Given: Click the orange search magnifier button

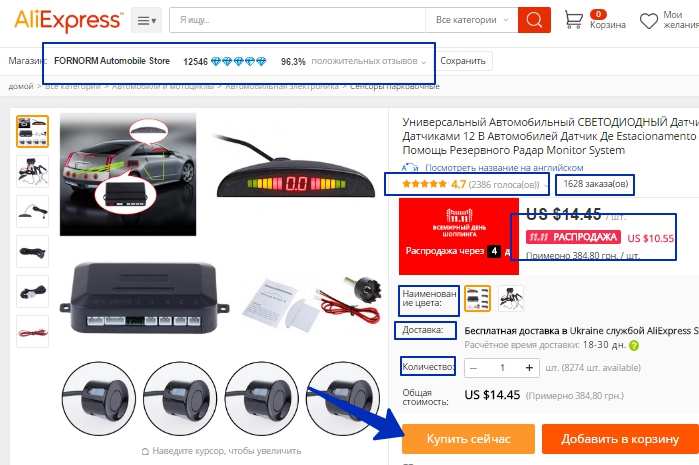Looking at the screenshot, I should tap(534, 20).
